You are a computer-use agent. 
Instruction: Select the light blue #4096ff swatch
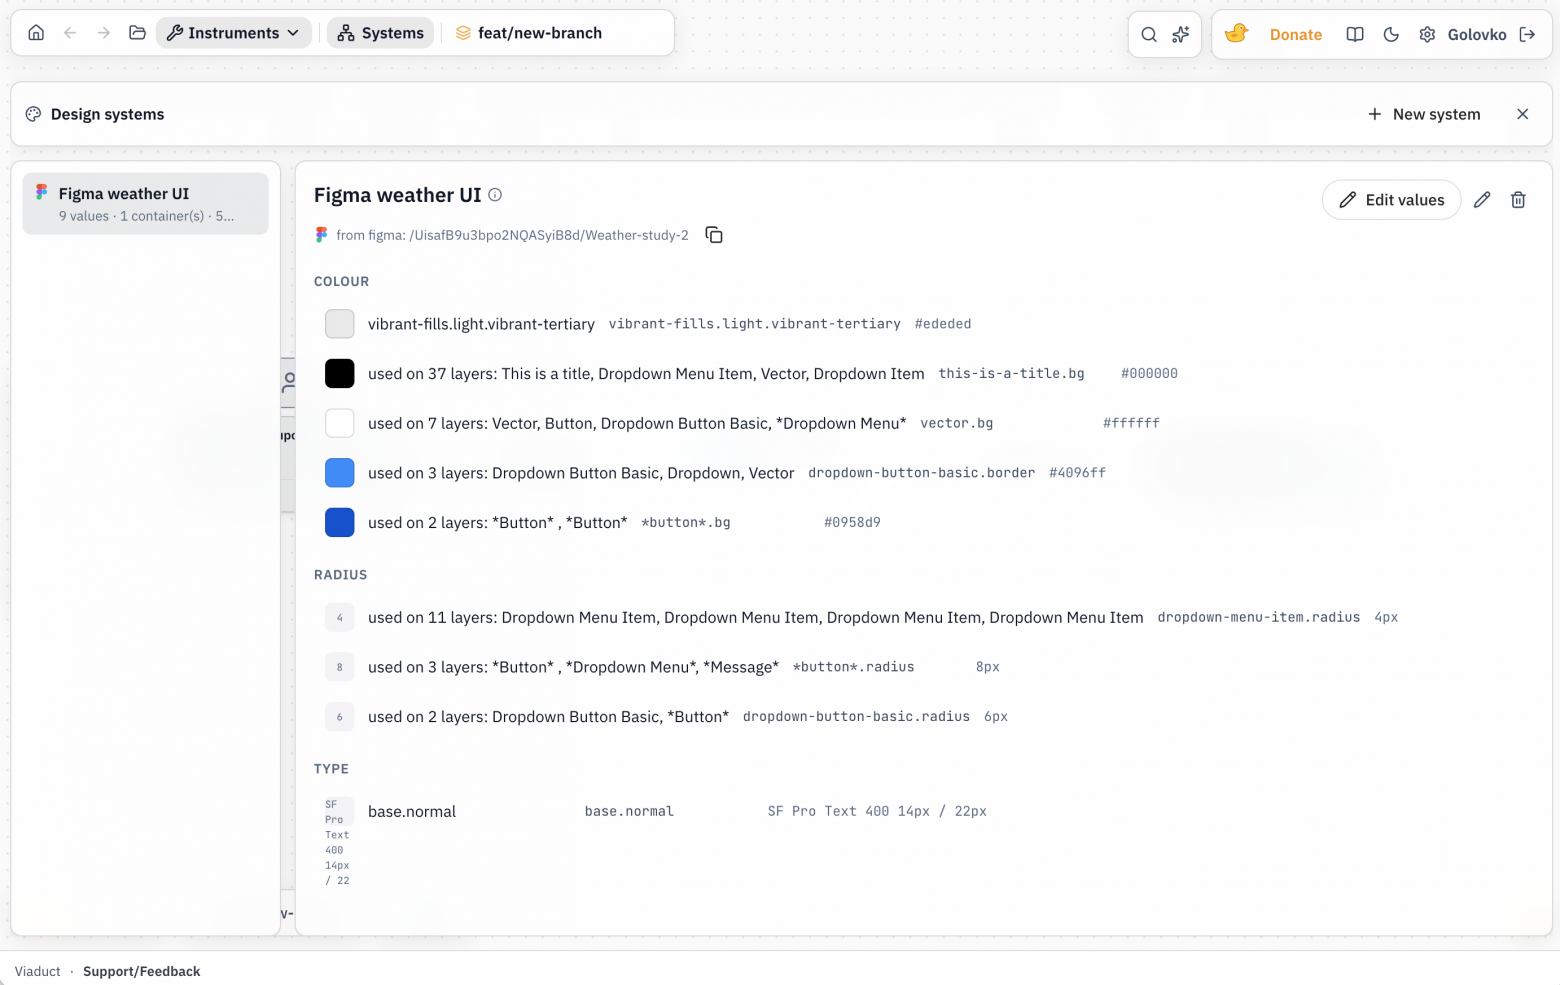(340, 473)
